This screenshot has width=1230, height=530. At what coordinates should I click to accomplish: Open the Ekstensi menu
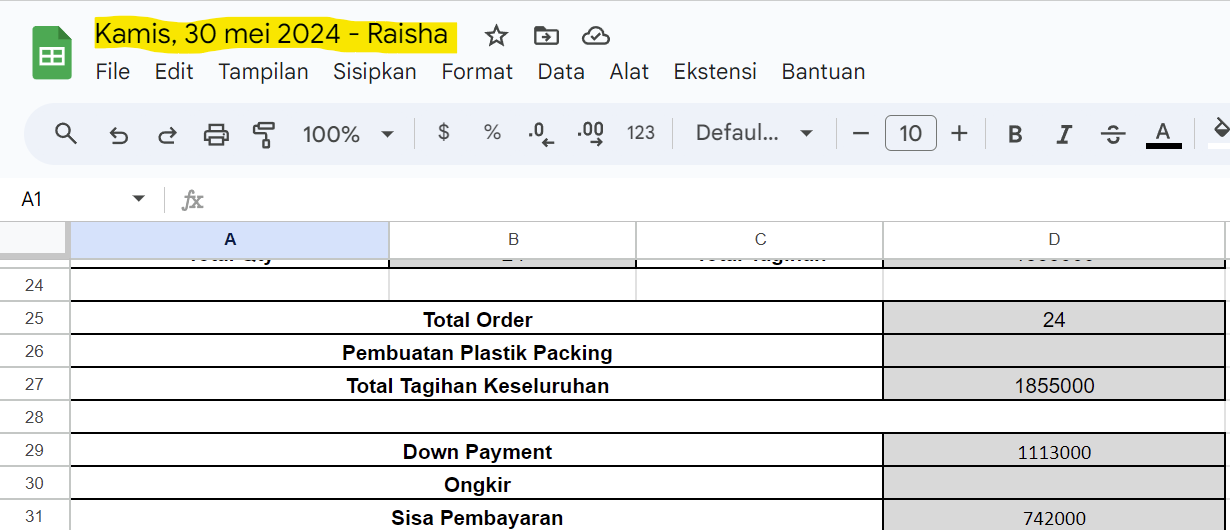tap(715, 72)
